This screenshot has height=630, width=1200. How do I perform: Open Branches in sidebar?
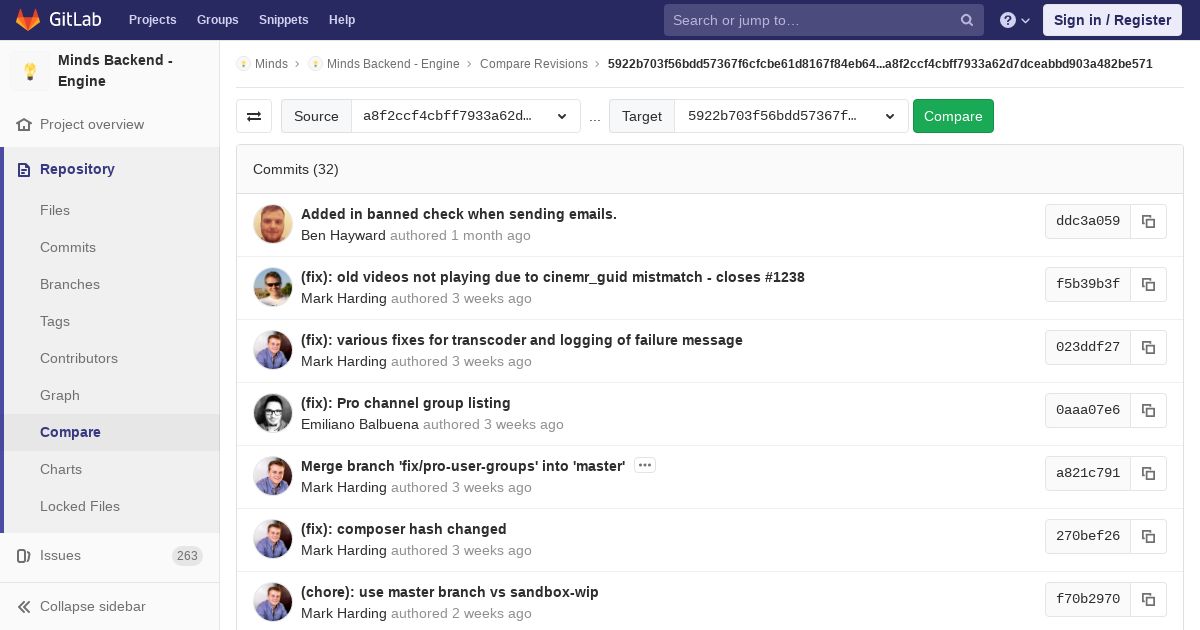[x=70, y=284]
